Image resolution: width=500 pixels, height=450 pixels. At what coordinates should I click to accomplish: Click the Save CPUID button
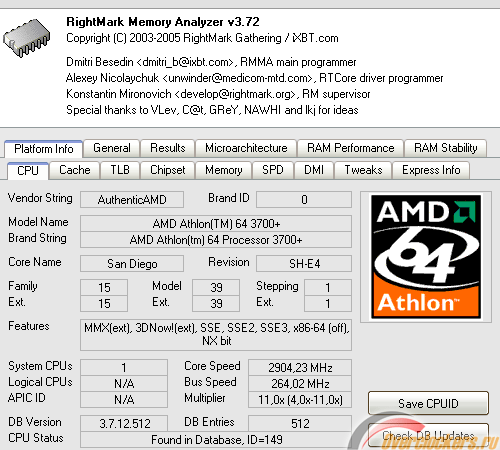point(428,404)
